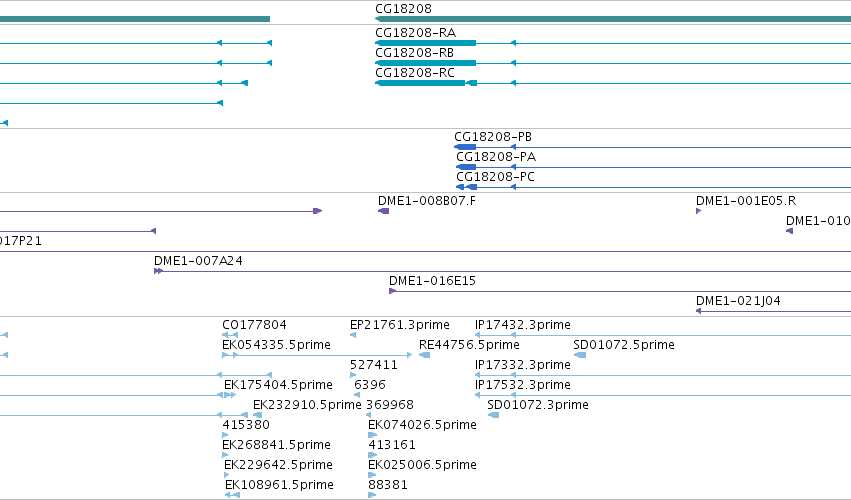Click the CO177804 arrow glyph
The image size is (851, 500).
coord(230,335)
